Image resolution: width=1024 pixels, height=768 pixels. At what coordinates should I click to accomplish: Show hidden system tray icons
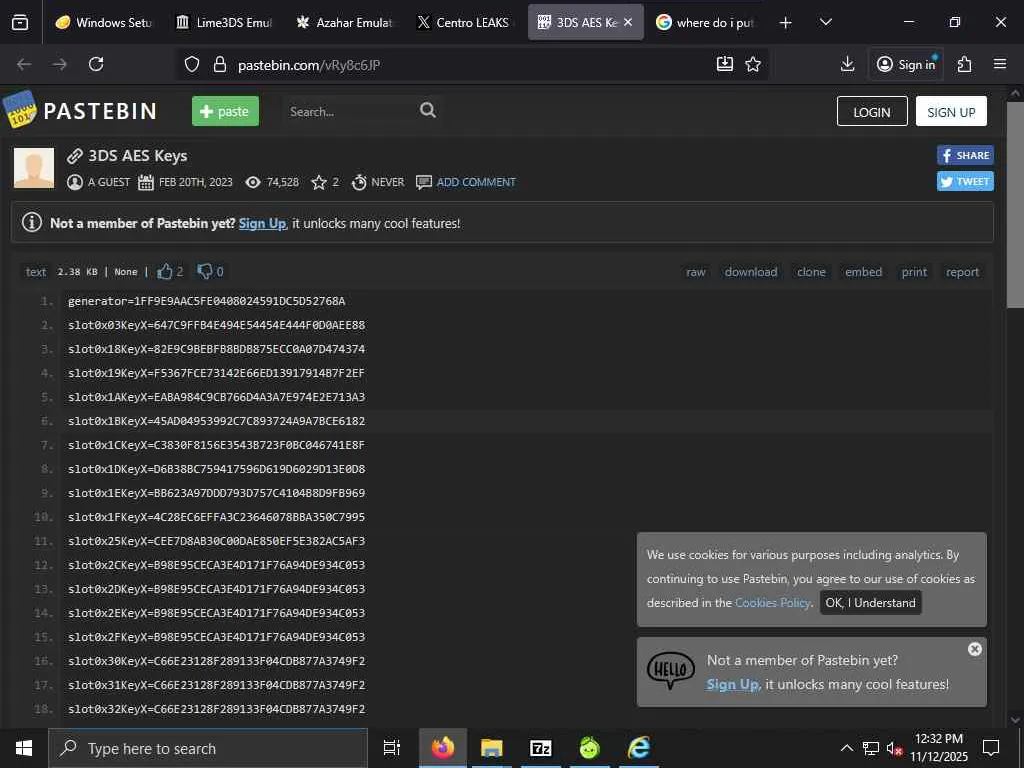click(x=846, y=748)
